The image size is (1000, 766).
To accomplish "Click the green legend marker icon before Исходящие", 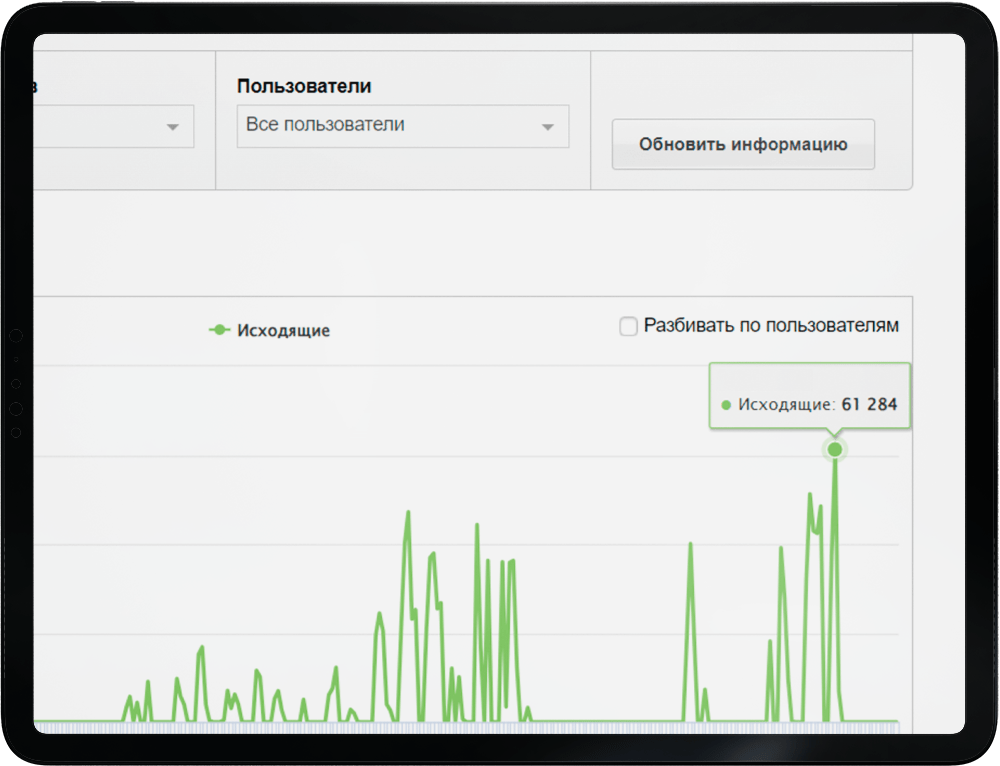I will [x=219, y=330].
